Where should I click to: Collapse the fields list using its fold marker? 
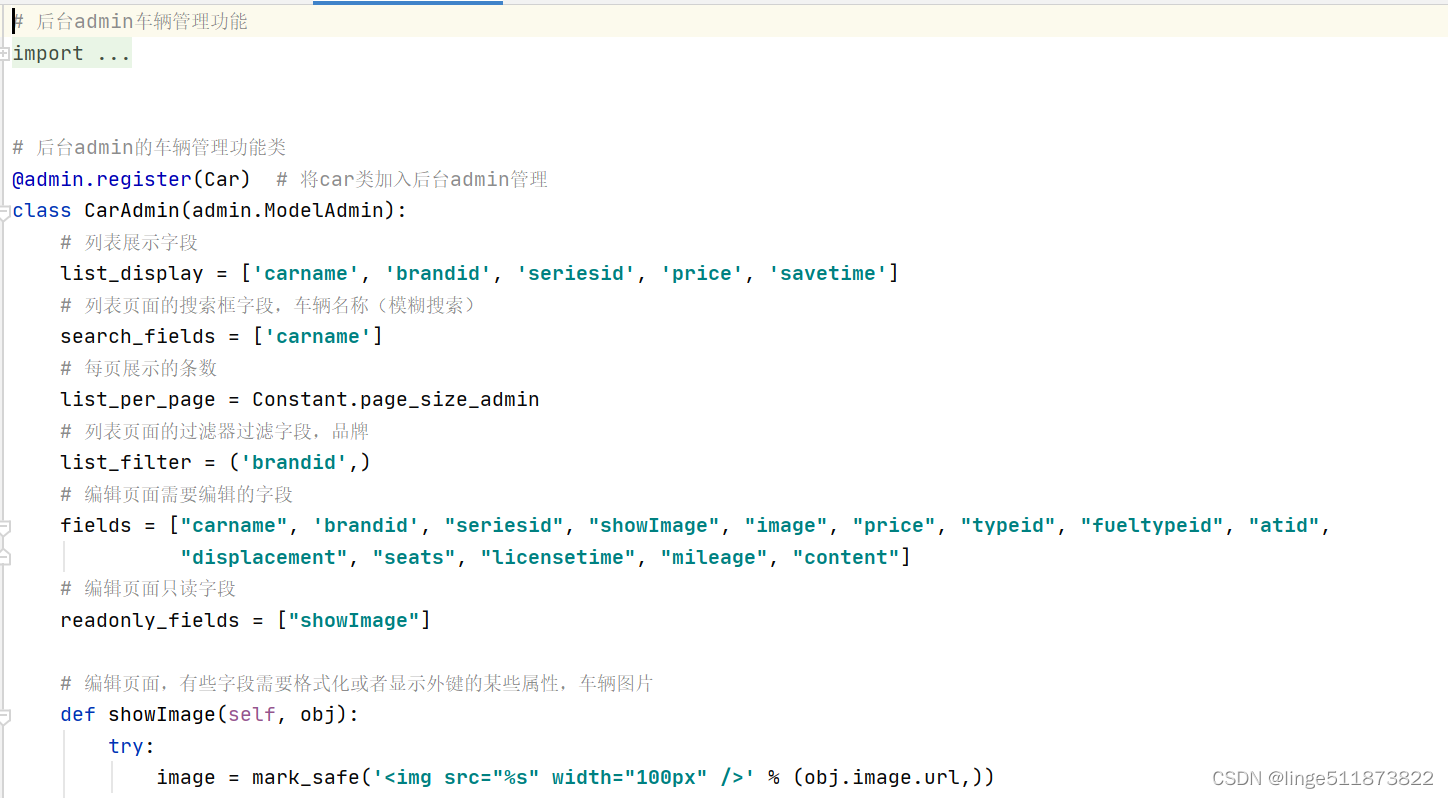click(5, 526)
